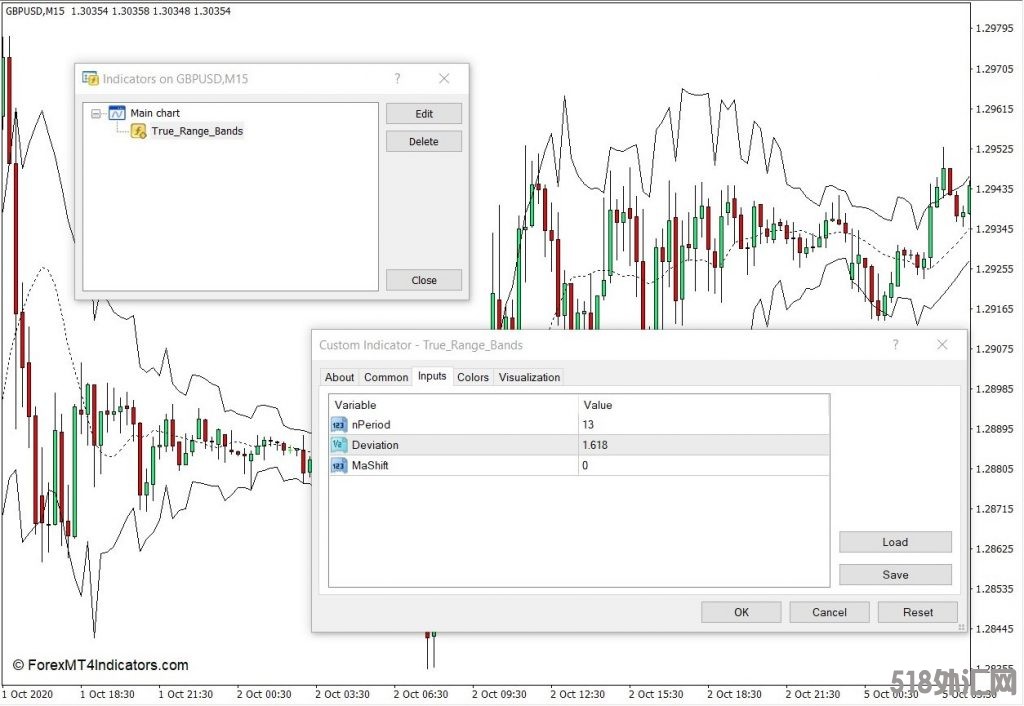Viewport: 1024px width, 706px height.
Task: Click the 1.29795 price scale label
Action: point(995,29)
